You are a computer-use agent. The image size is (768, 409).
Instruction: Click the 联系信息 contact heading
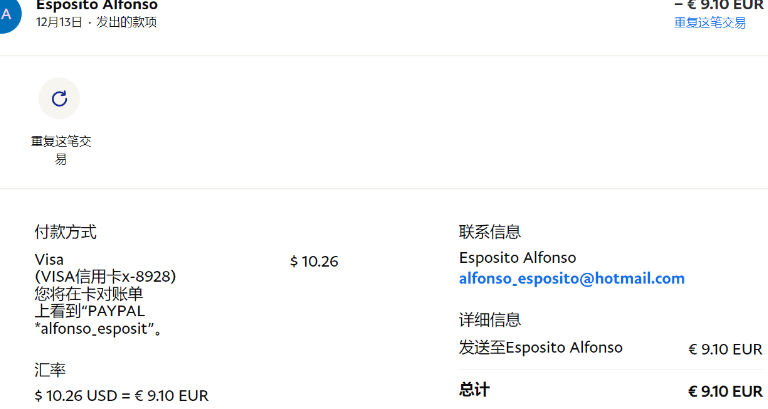[490, 232]
